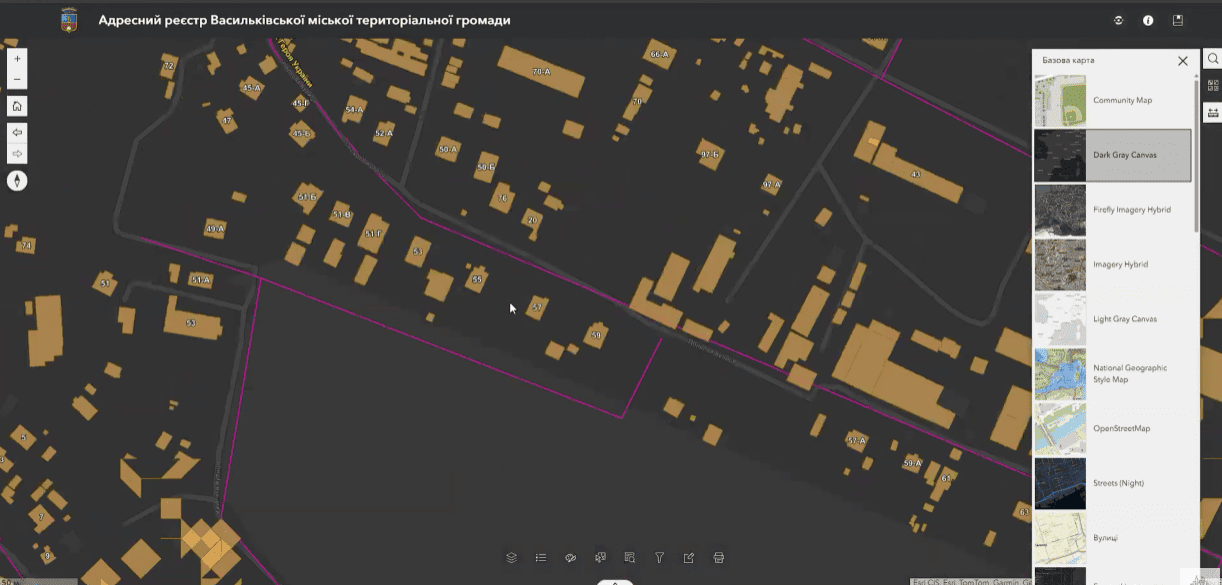Zoom in with the plus button
Image resolution: width=1222 pixels, height=585 pixels.
pyautogui.click(x=17, y=59)
